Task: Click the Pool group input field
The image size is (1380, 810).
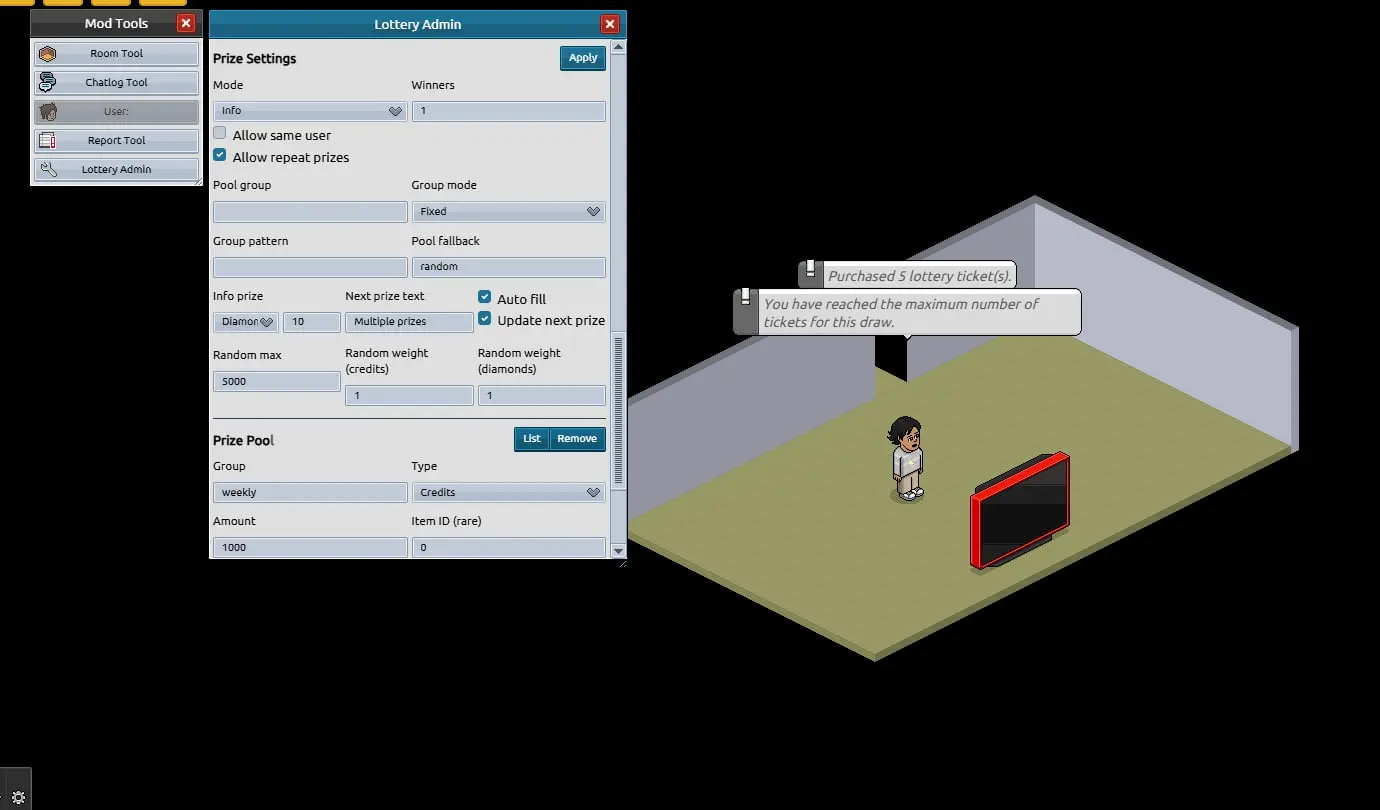Action: pyautogui.click(x=310, y=212)
